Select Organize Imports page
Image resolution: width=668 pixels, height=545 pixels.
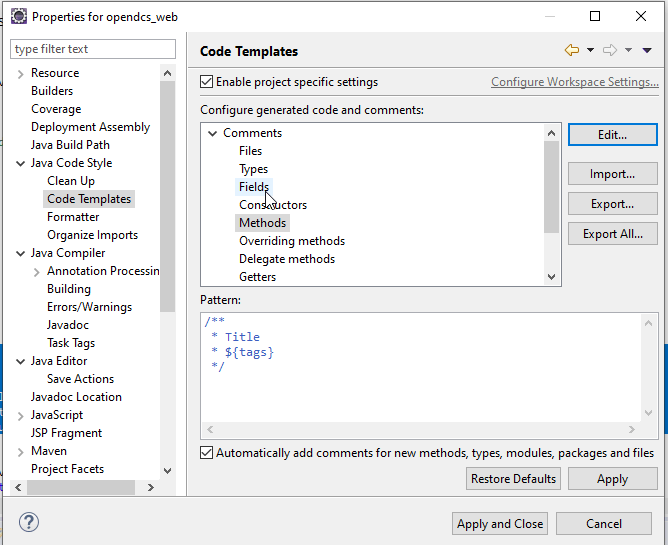pyautogui.click(x=92, y=235)
